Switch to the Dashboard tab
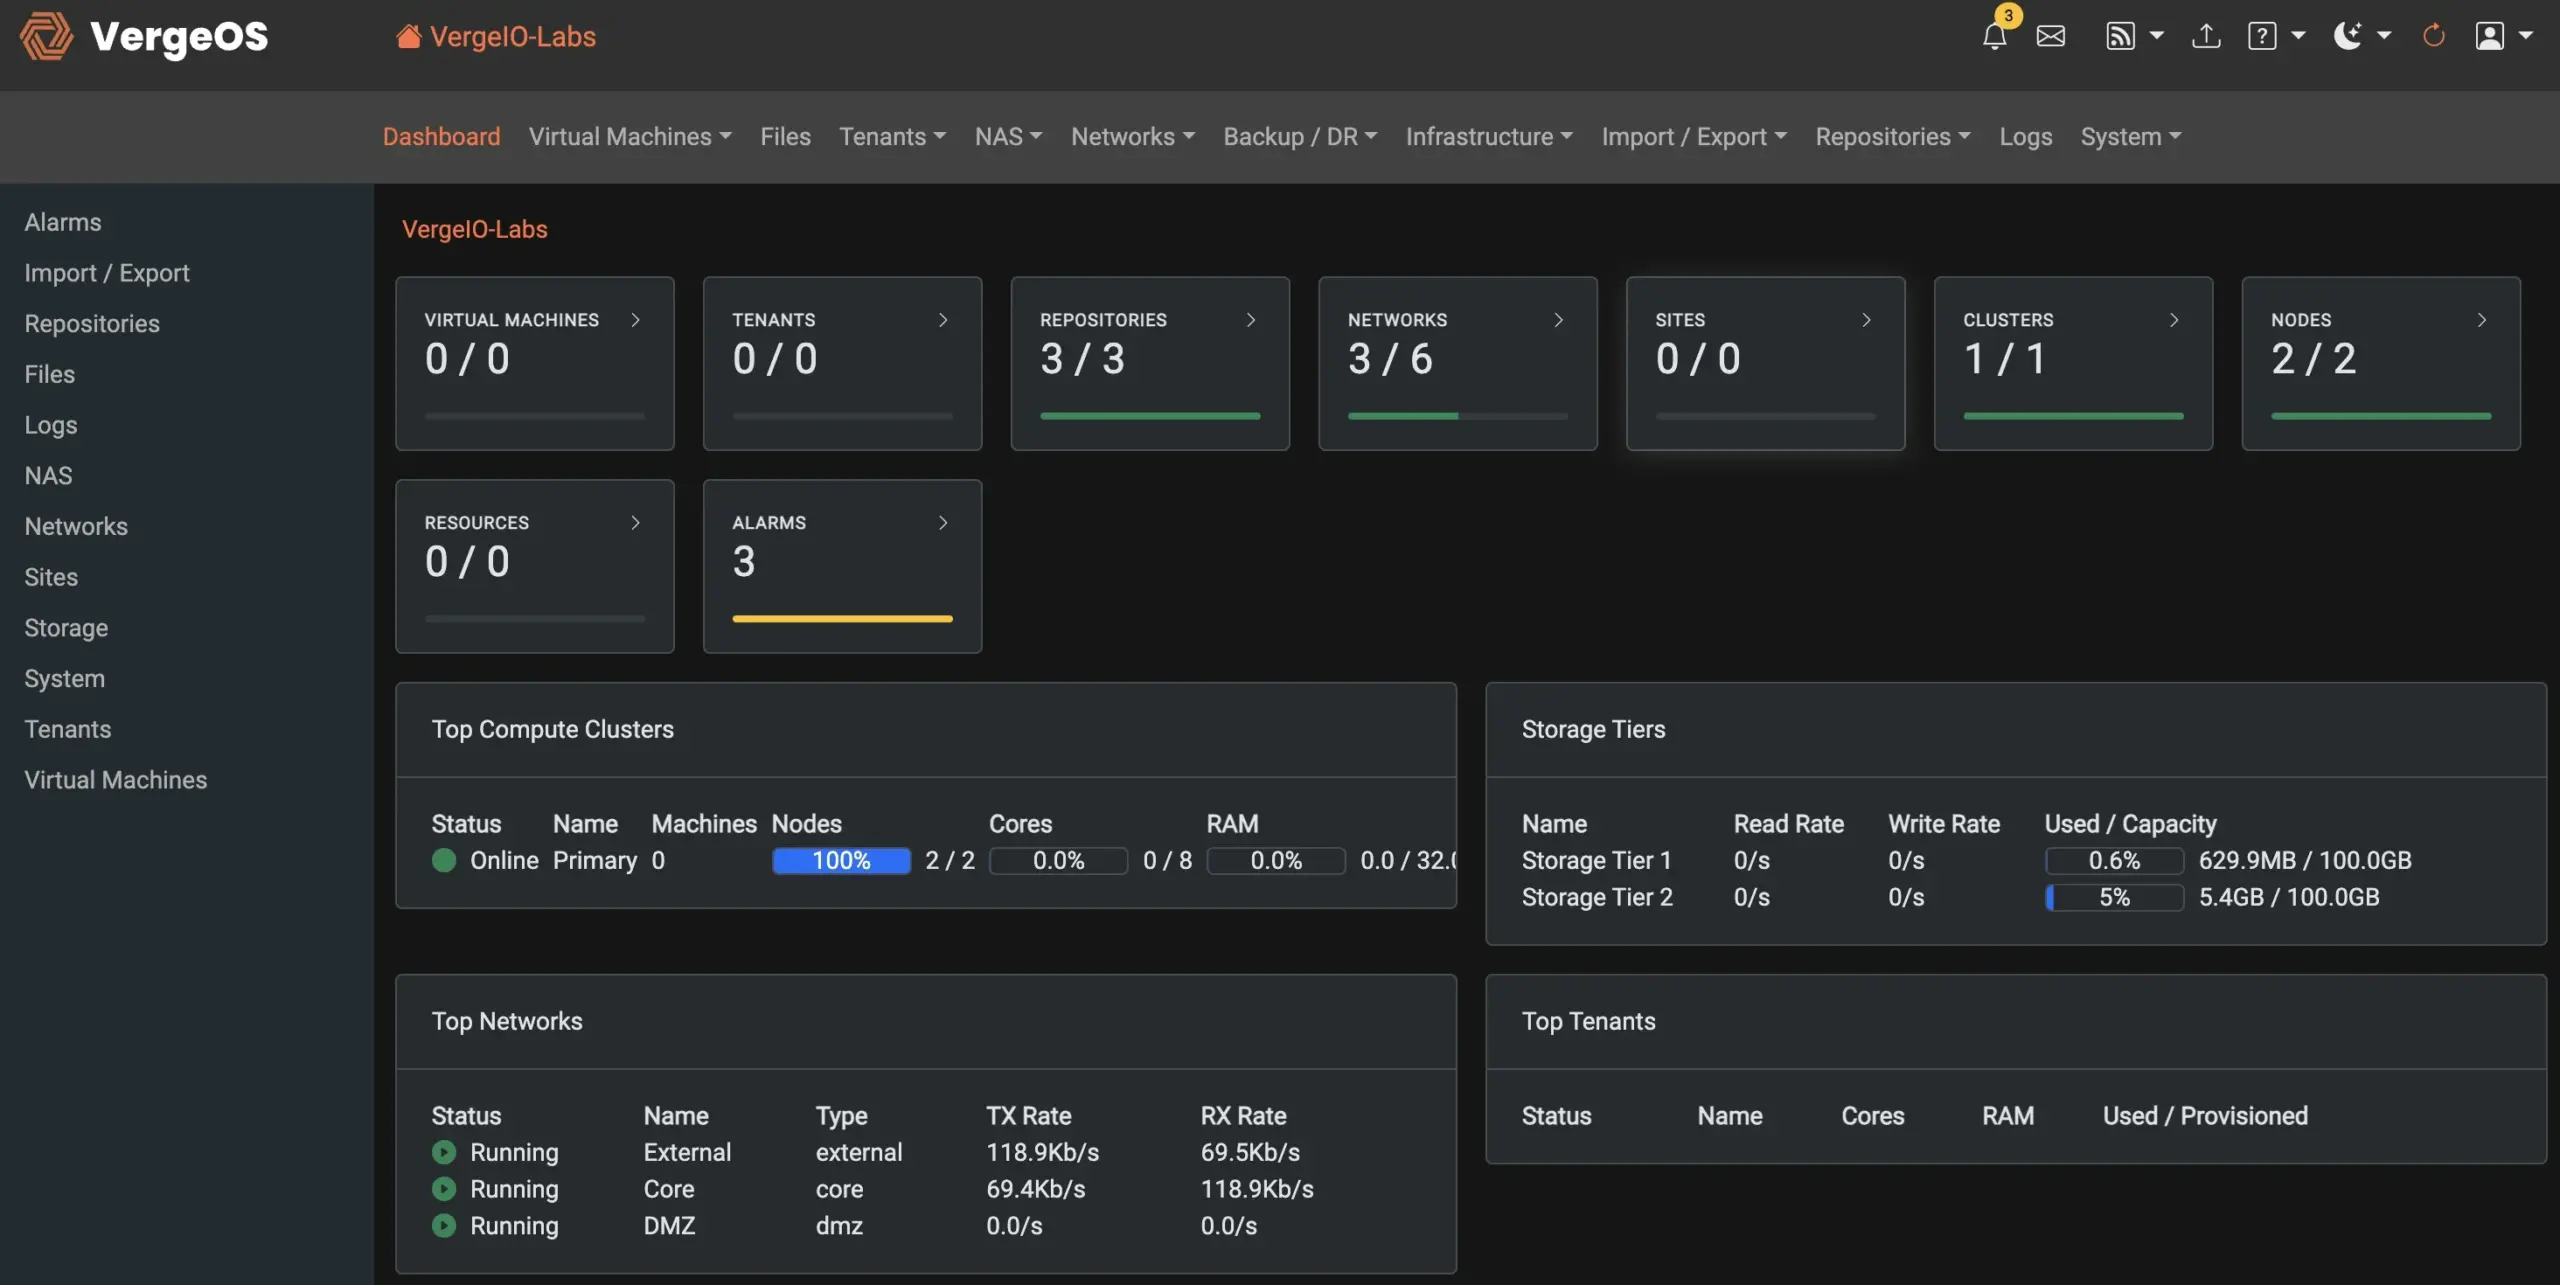 click(x=441, y=137)
